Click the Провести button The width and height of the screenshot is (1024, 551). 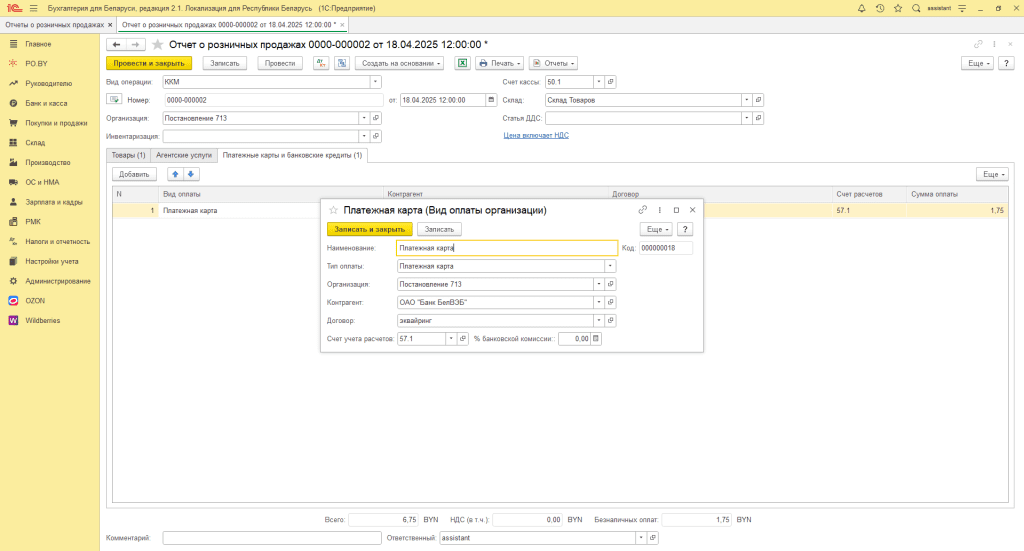click(x=280, y=63)
